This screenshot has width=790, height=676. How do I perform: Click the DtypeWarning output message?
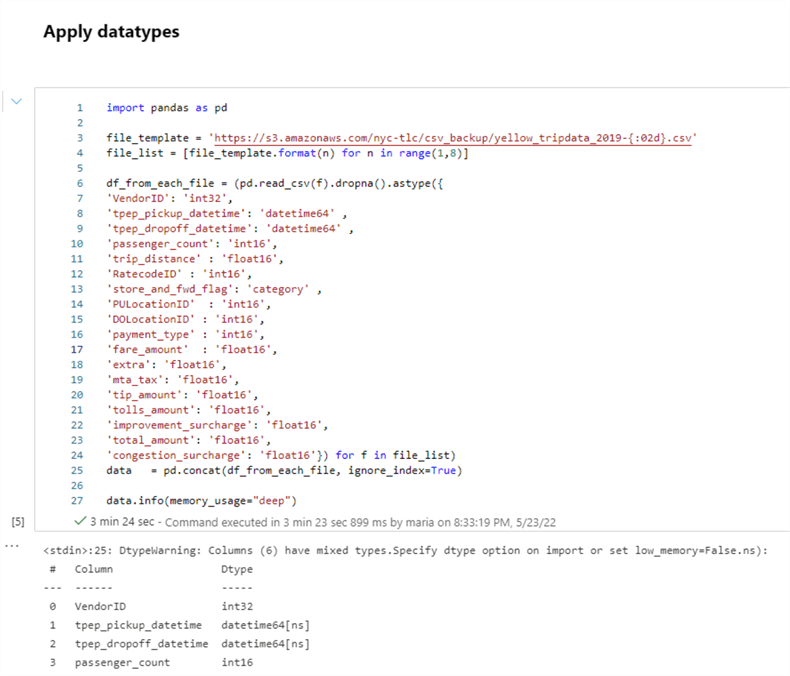coord(406,551)
